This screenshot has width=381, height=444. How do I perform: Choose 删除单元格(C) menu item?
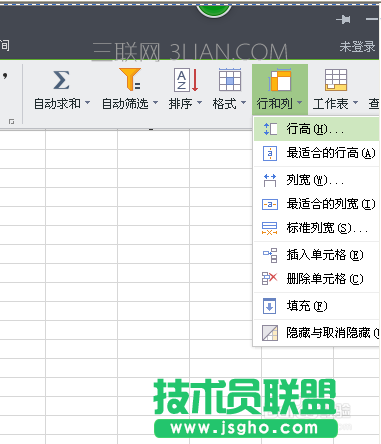tap(316, 279)
